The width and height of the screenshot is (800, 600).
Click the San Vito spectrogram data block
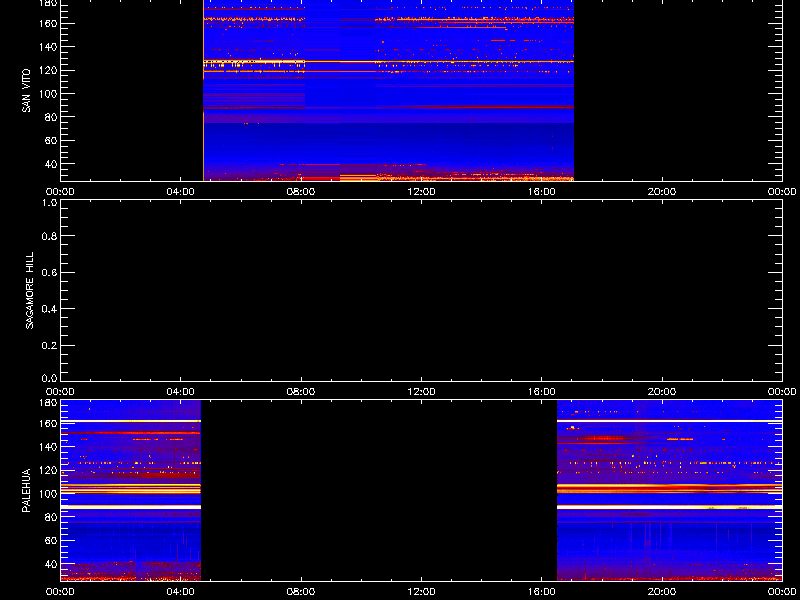coord(389,90)
